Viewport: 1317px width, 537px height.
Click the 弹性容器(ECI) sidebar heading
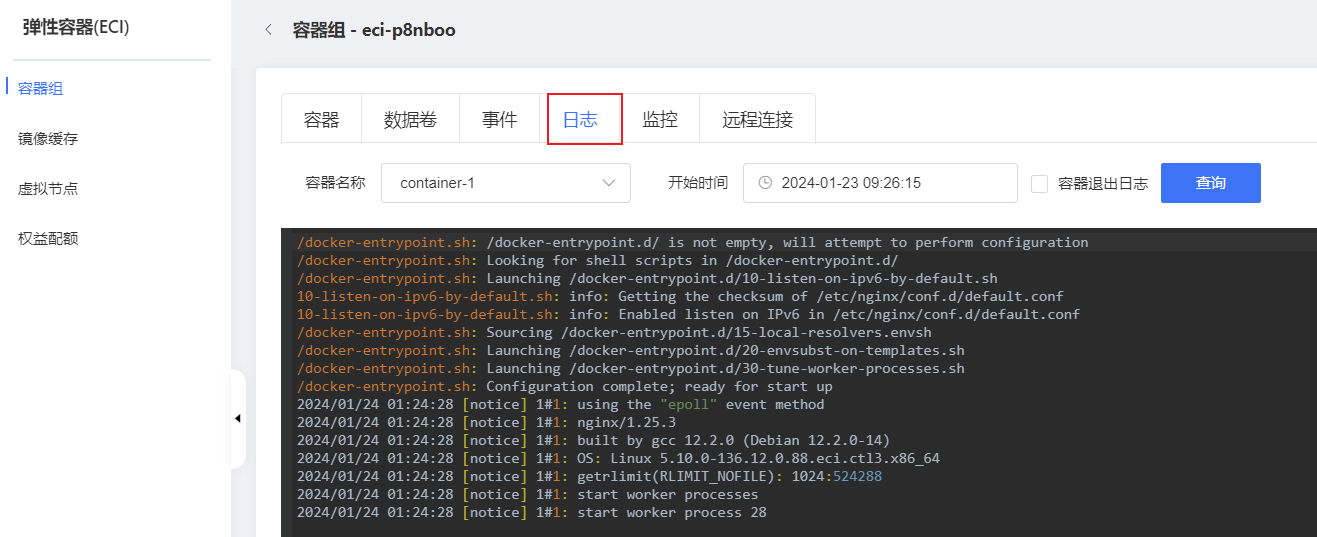(76, 28)
